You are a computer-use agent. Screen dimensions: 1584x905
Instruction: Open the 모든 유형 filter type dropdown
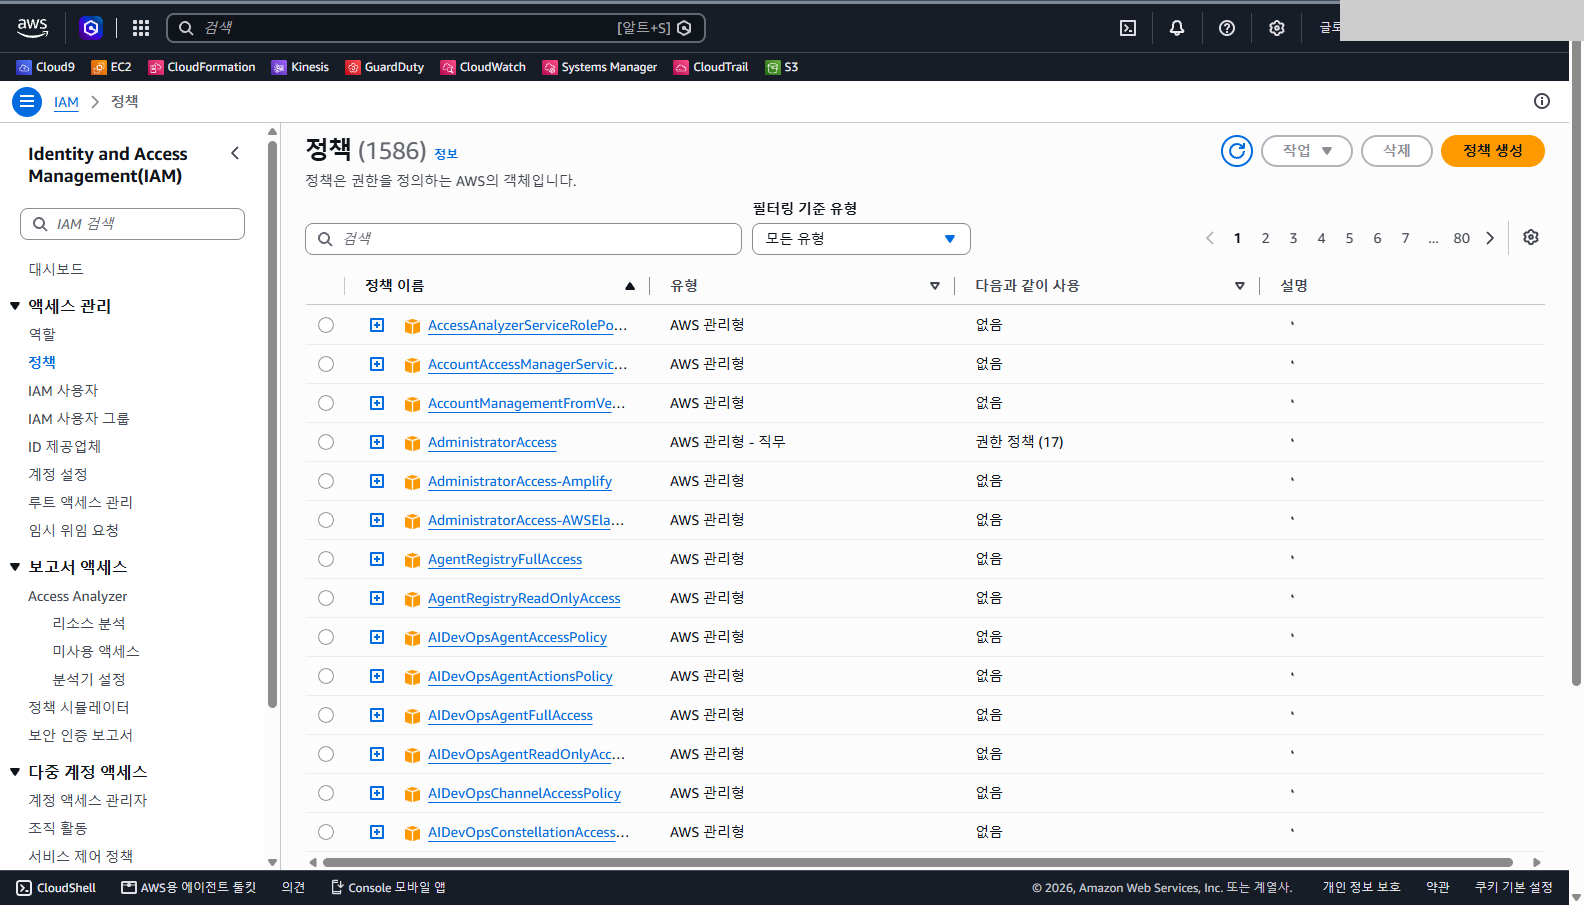pyautogui.click(x=861, y=239)
